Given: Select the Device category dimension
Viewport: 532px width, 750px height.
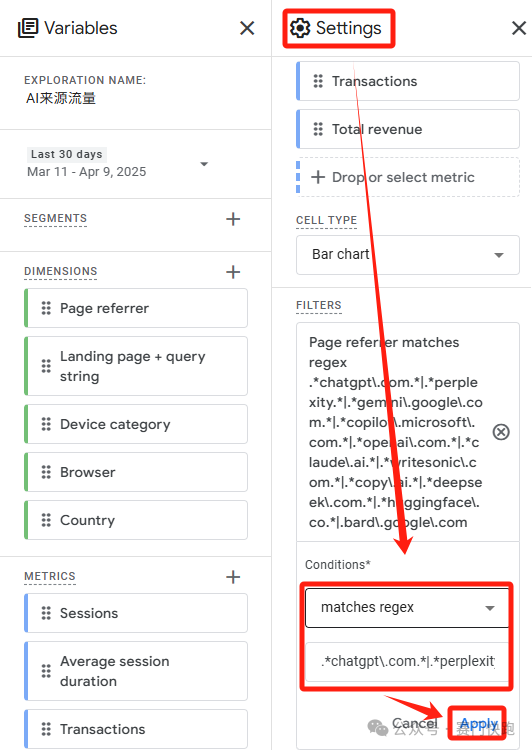Looking at the screenshot, I should point(136,424).
